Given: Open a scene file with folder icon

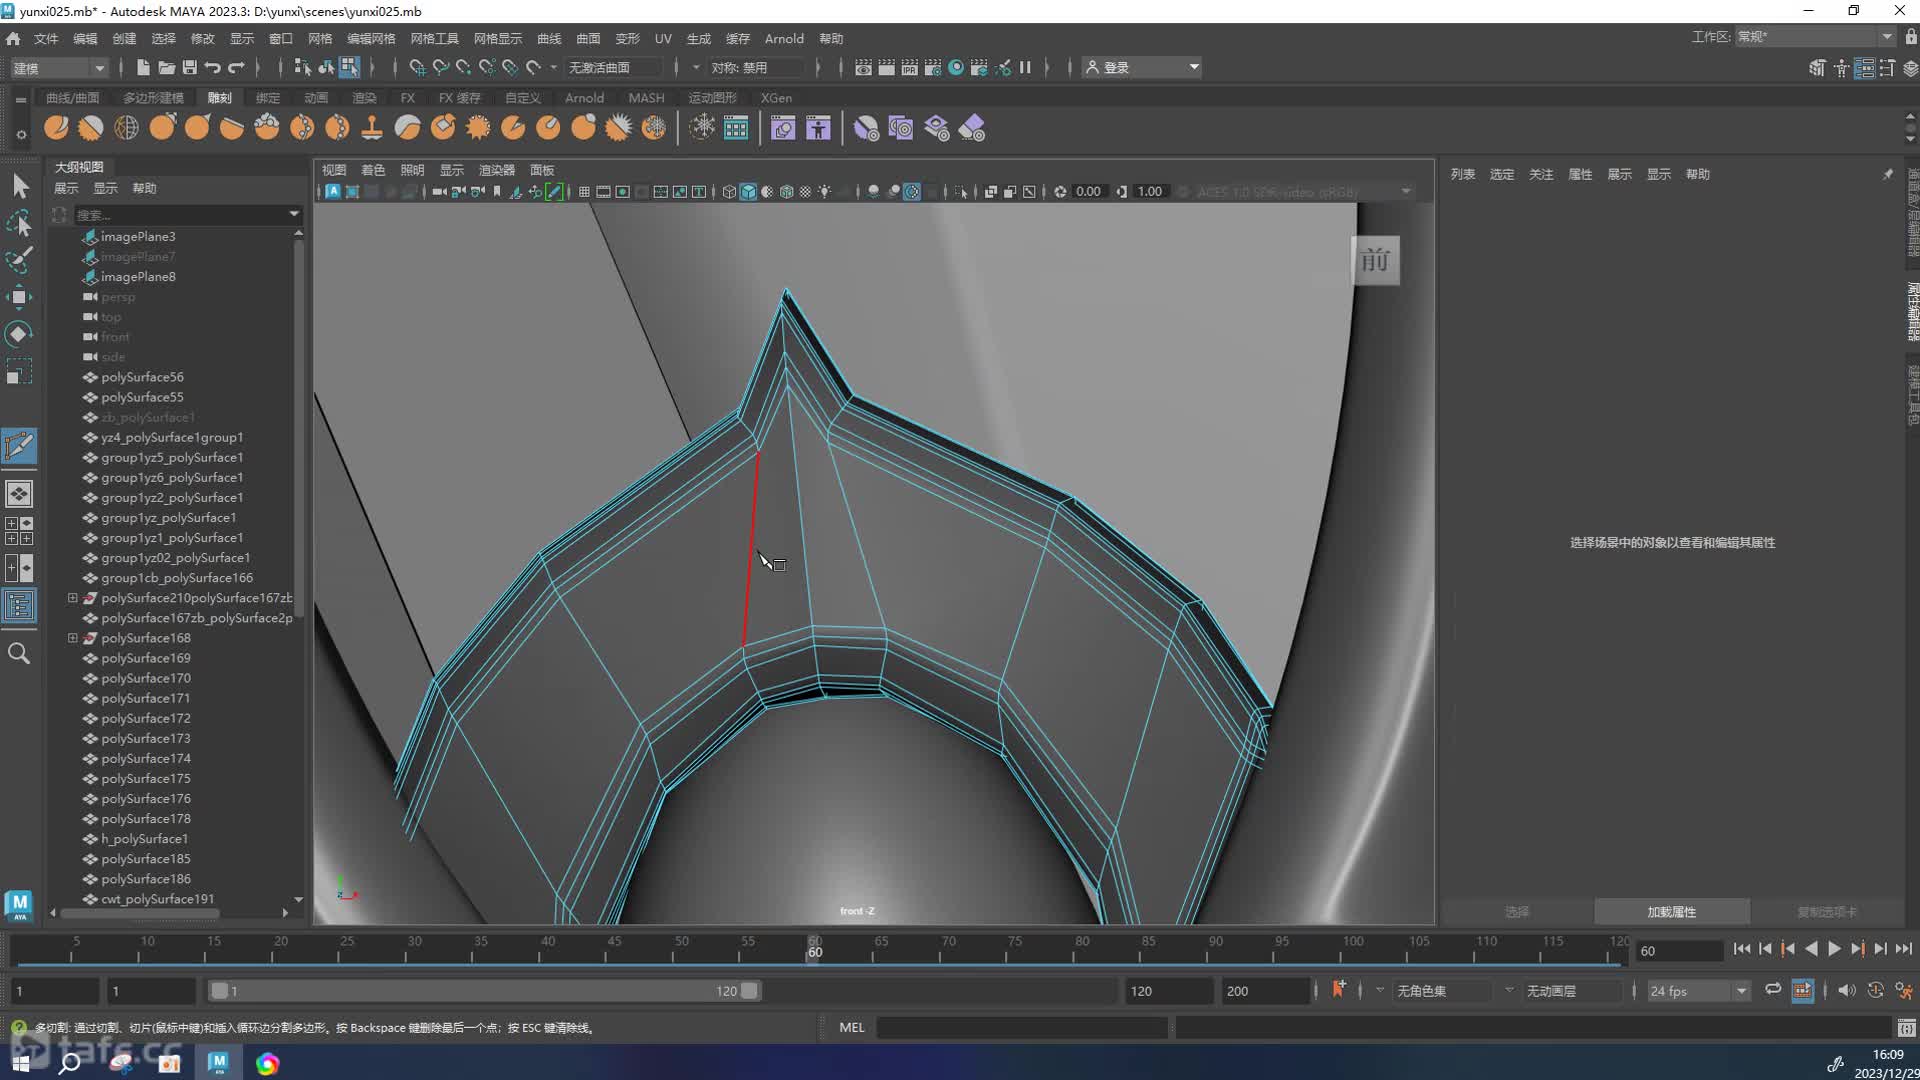Looking at the screenshot, I should (166, 67).
